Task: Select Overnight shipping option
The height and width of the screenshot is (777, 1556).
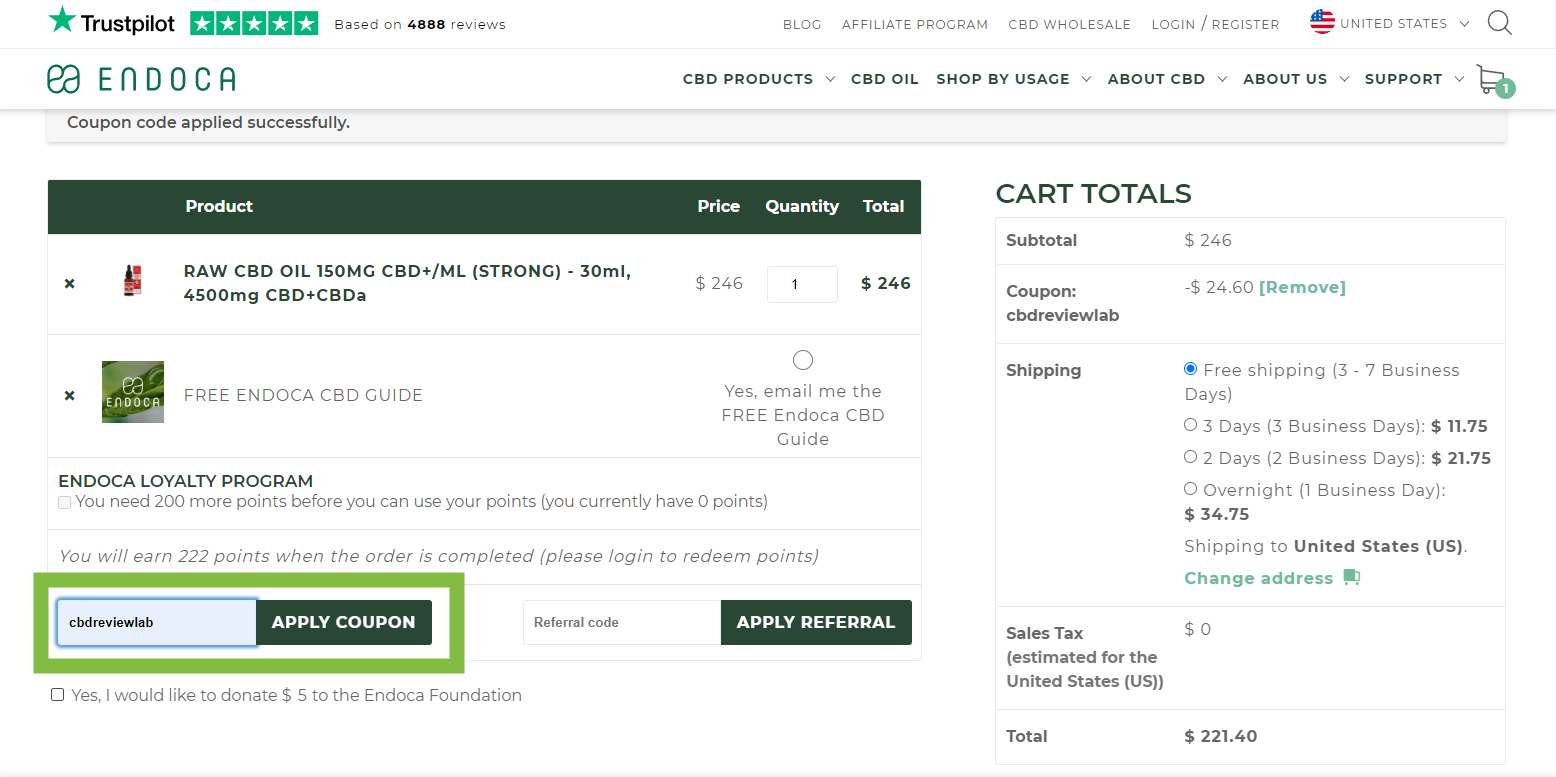Action: 1190,489
